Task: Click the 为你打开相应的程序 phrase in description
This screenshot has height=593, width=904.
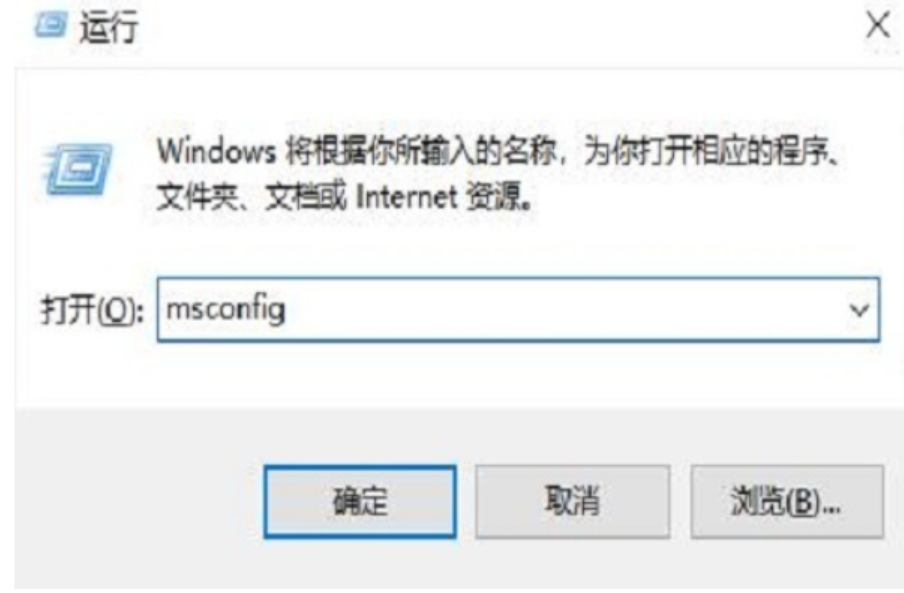Action: 707,152
